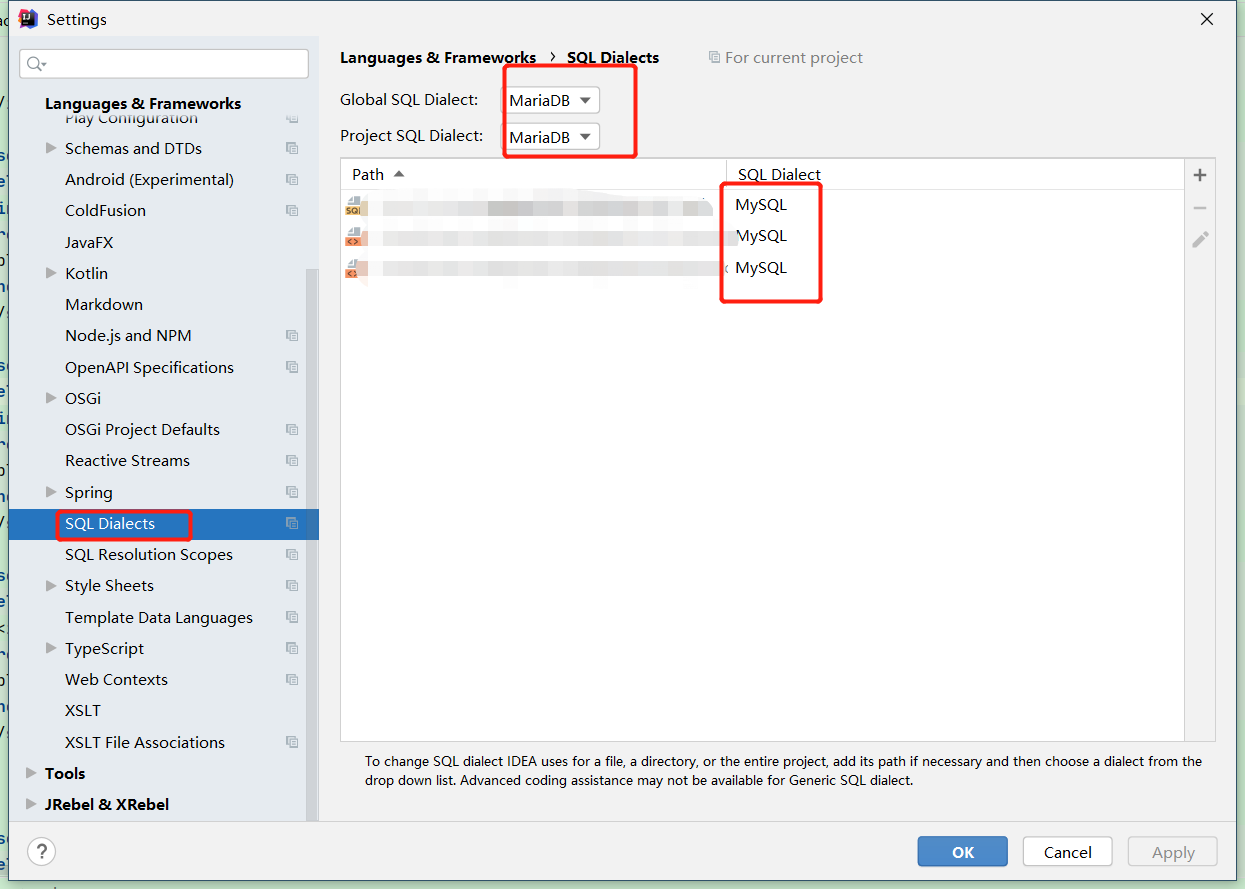
Task: Click project-level icon beside SQL Dialects
Action: click(292, 523)
